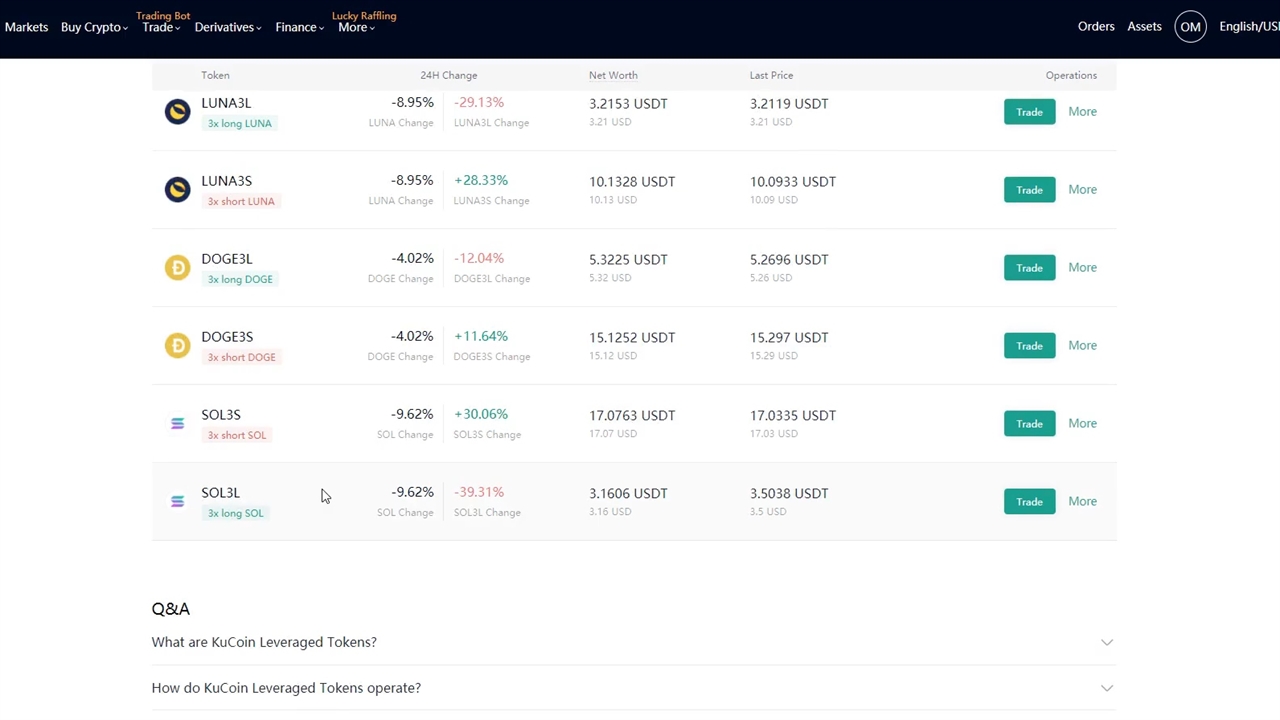Click More link for LUNA3L
Screen dimensions: 1280x720
(1082, 112)
